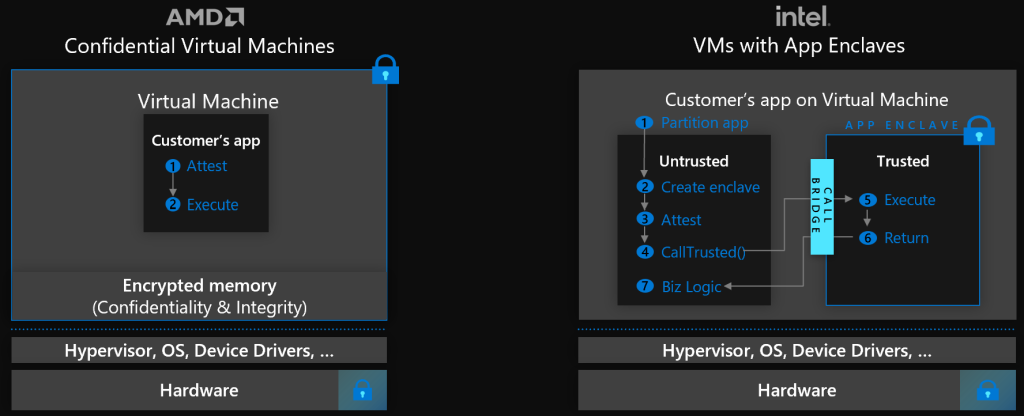Click 'Encrypted memory' label

click(x=200, y=285)
